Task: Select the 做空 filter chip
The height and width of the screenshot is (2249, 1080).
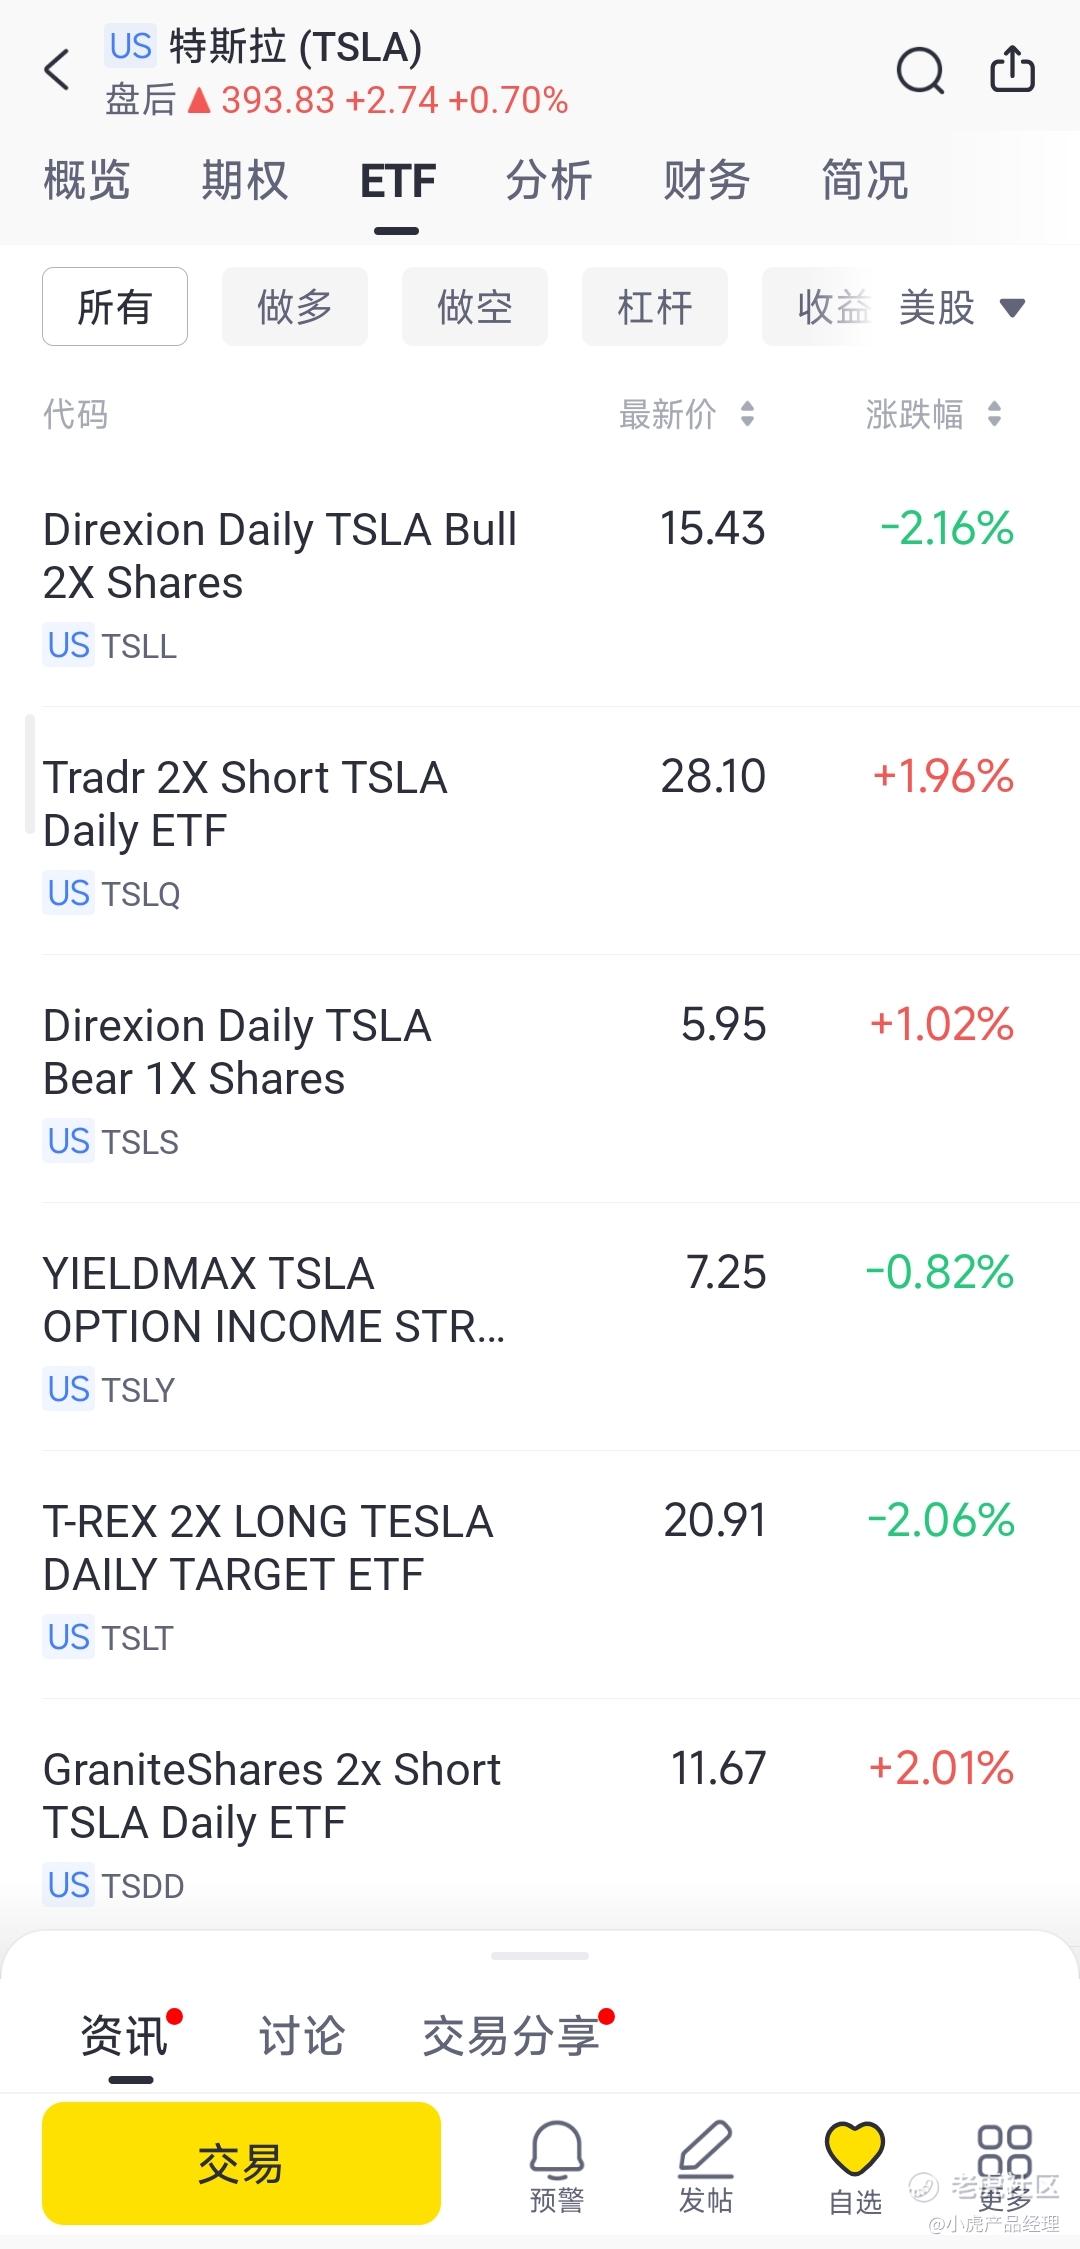Action: pyautogui.click(x=475, y=307)
